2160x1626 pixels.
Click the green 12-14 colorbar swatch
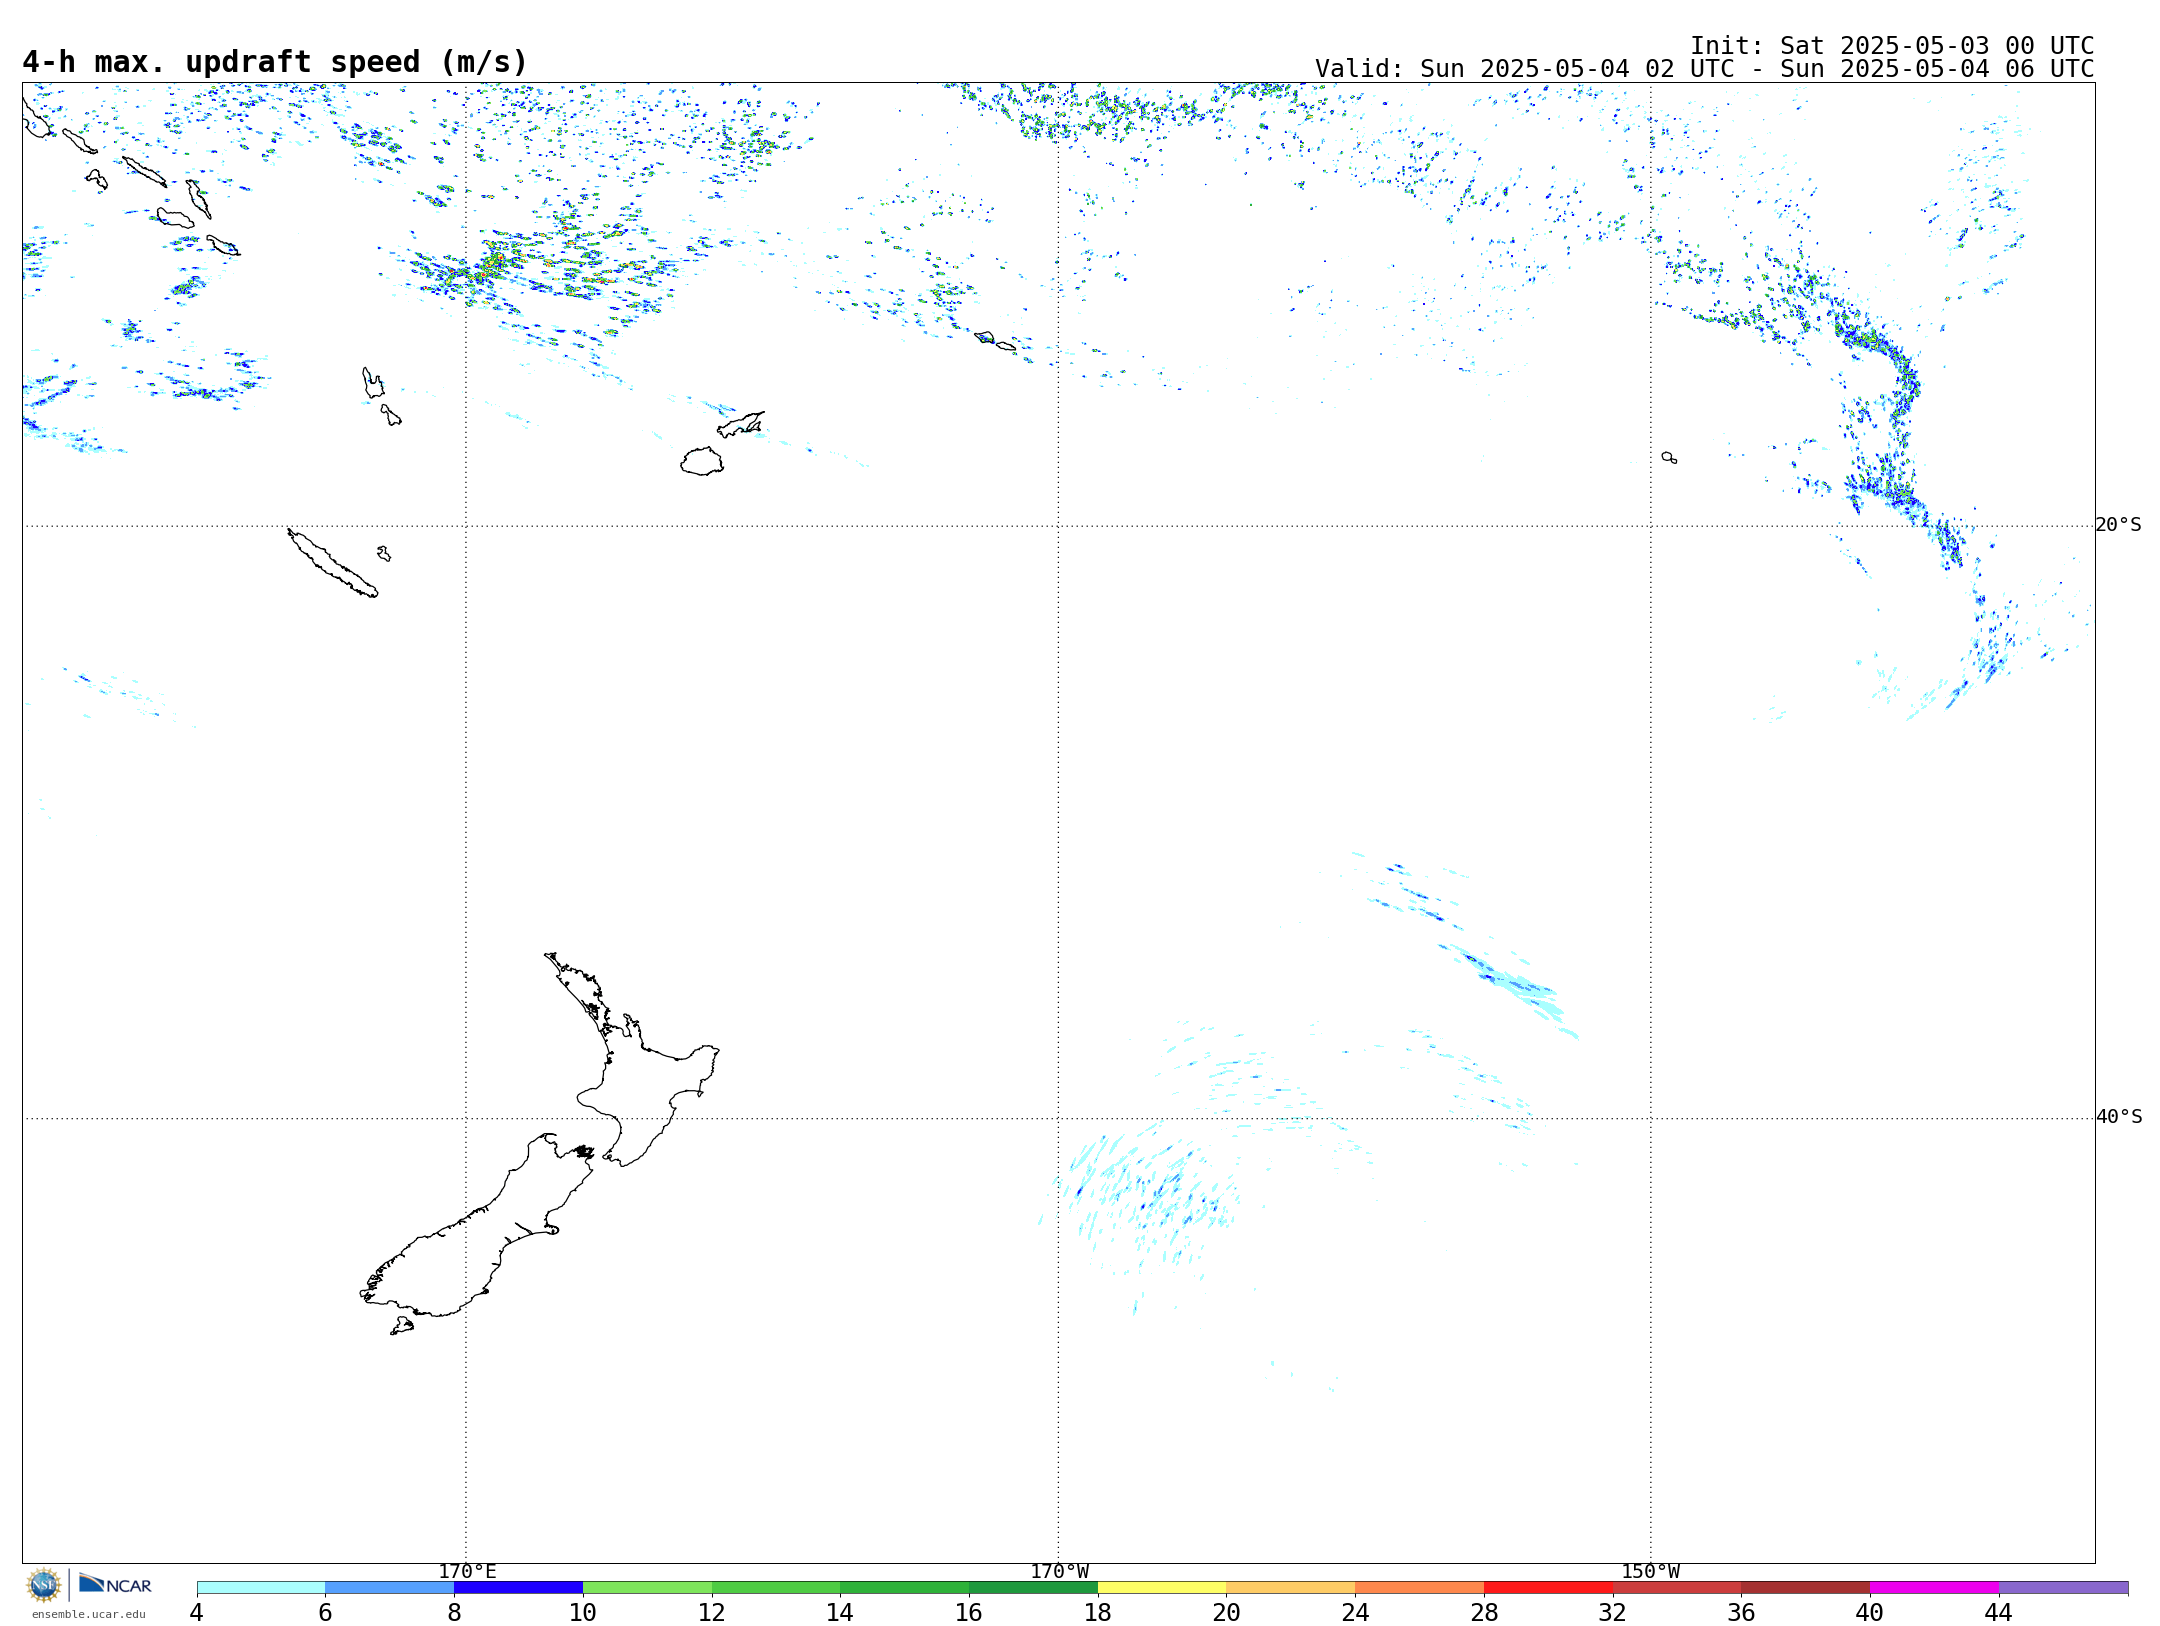tap(776, 1588)
